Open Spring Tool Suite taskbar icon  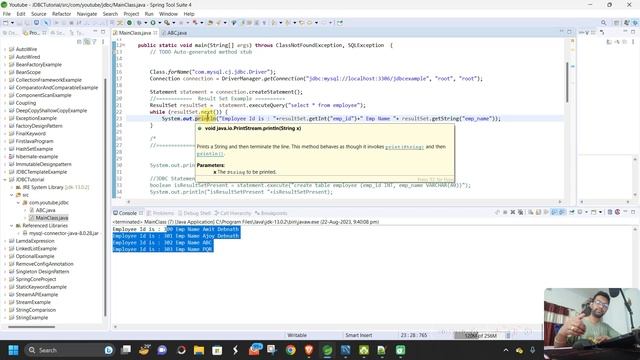point(327,350)
